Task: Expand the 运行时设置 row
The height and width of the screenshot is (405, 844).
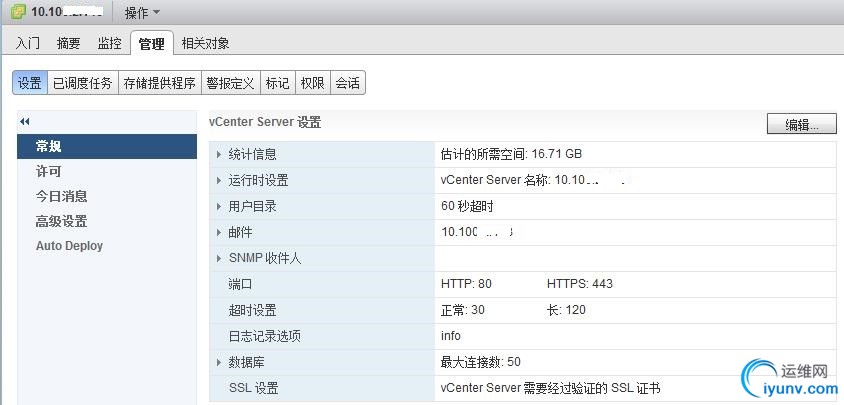Action: click(x=219, y=180)
